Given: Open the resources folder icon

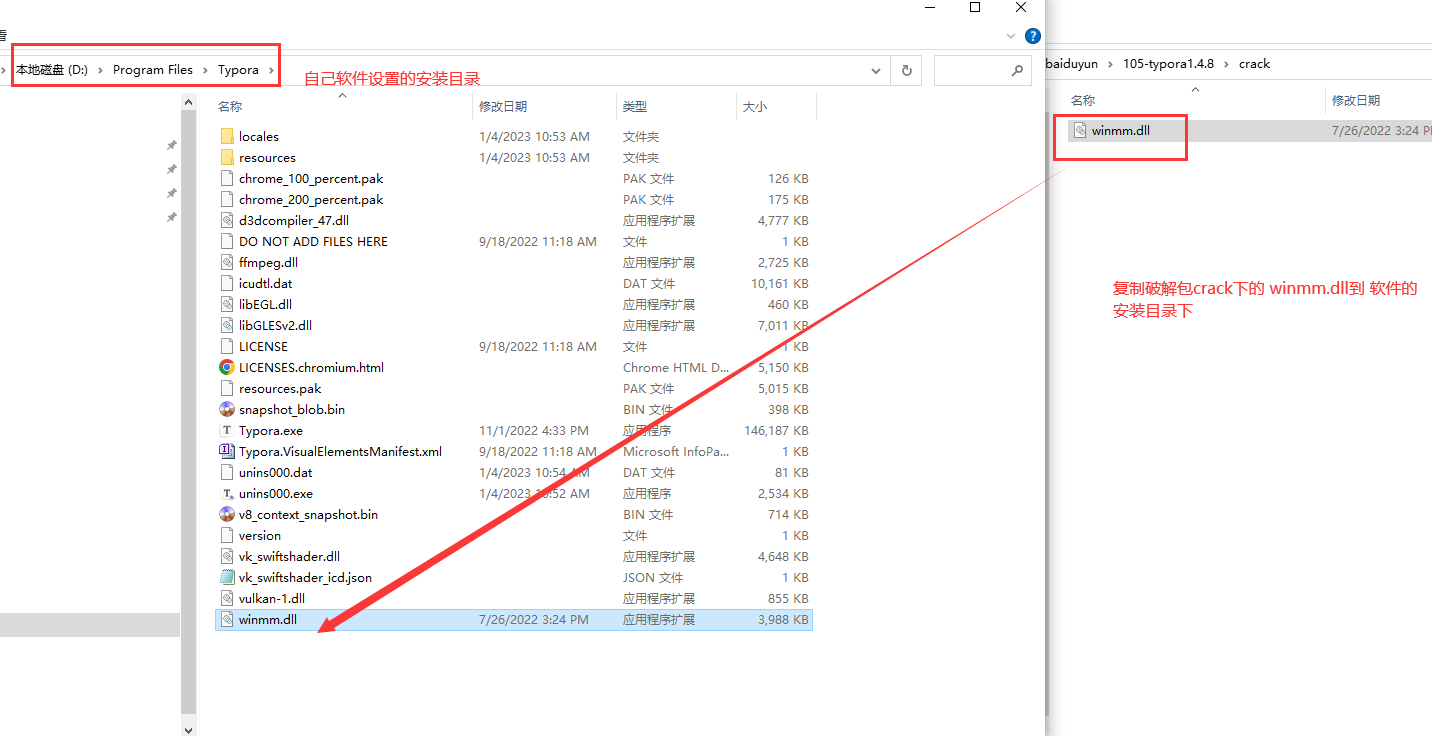Looking at the screenshot, I should (227, 157).
